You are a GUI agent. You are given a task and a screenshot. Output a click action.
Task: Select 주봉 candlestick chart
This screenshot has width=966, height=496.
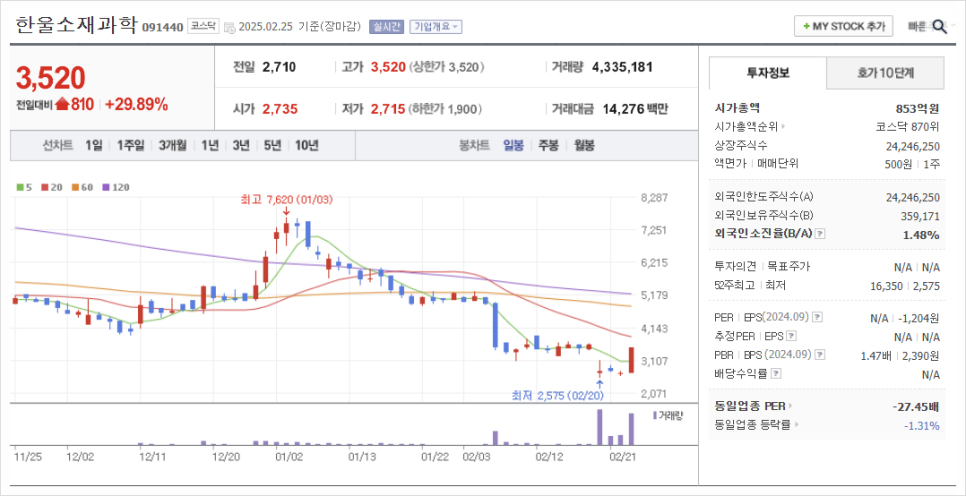click(x=548, y=145)
